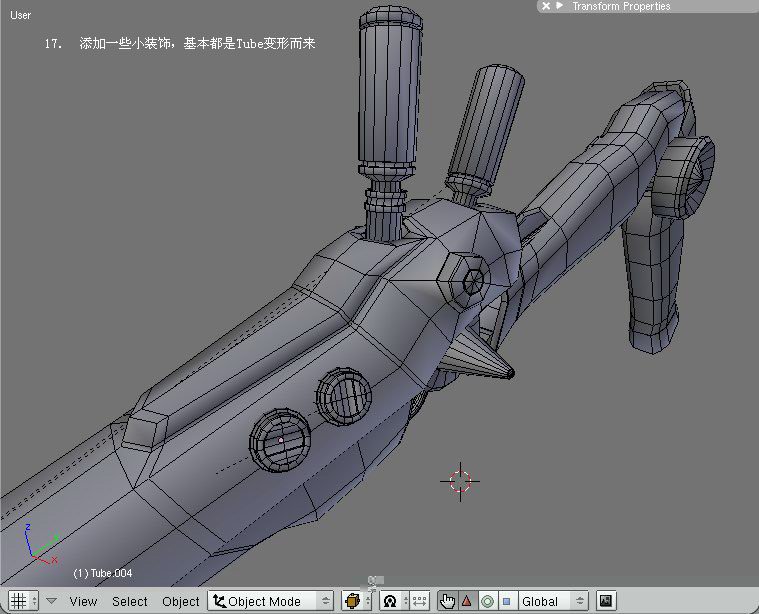Image resolution: width=759 pixels, height=614 pixels.
Task: Click the 3D cursor crosshair in viewport
Action: [x=460, y=481]
